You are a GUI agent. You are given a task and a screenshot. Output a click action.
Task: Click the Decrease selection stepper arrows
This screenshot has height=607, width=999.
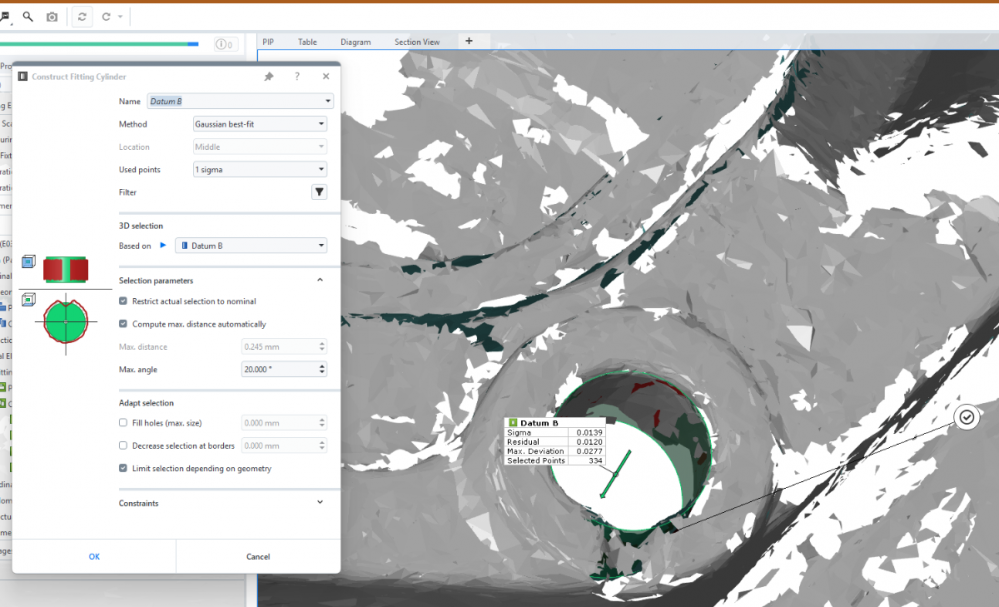(x=322, y=446)
